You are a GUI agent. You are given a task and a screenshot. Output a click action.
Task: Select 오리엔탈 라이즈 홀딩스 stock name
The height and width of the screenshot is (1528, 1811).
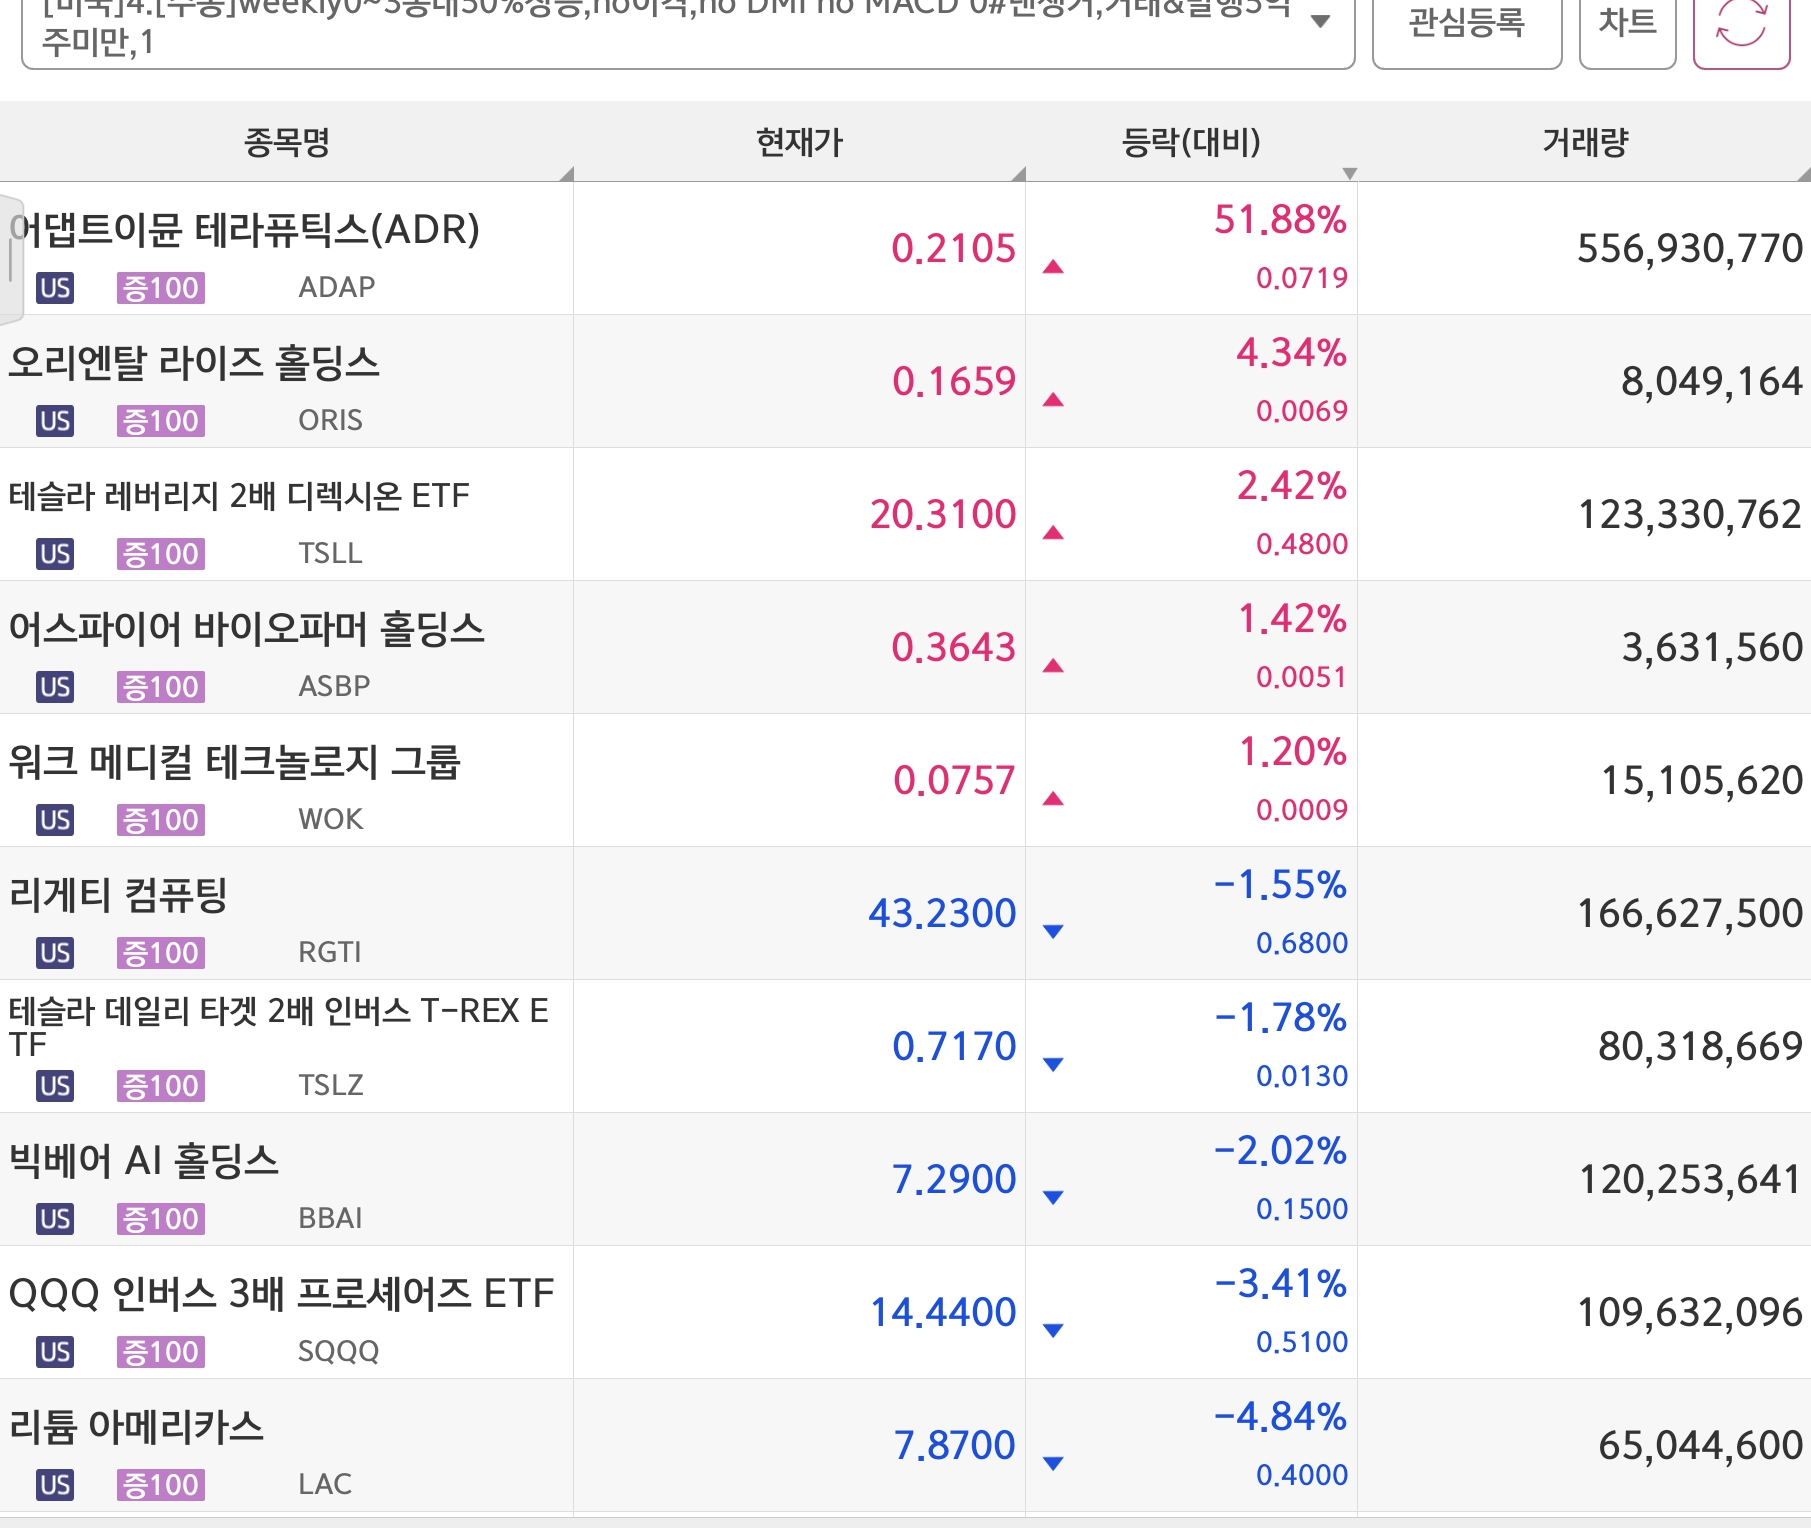click(194, 363)
